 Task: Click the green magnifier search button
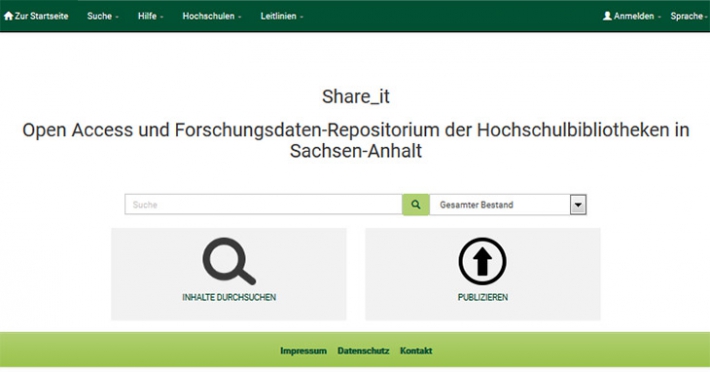coord(416,205)
